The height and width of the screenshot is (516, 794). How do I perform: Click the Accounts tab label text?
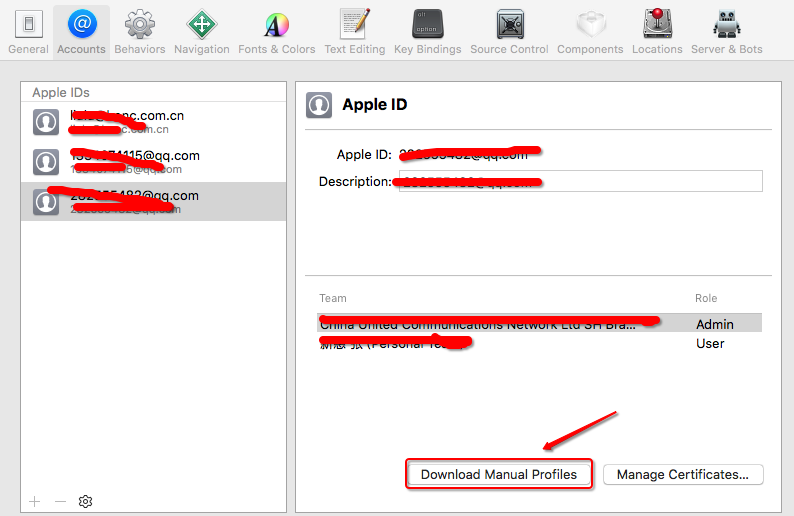coord(82,49)
